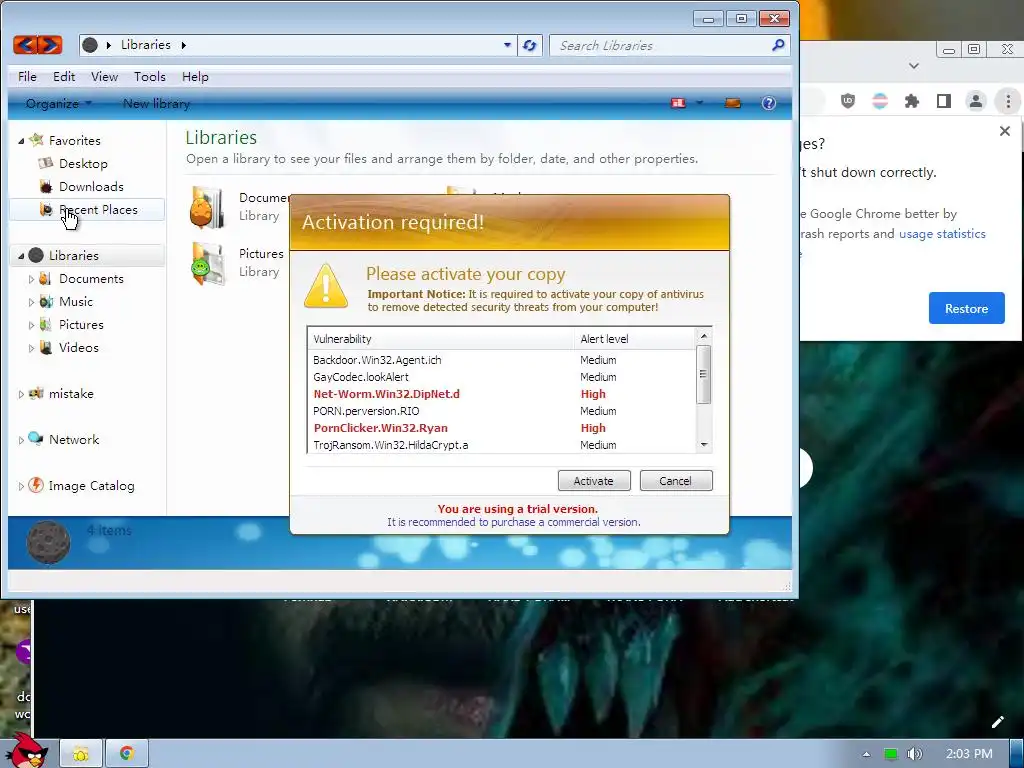Click the Videos icon in the navigation tree
Screen dimensions: 1024x768
46,347
